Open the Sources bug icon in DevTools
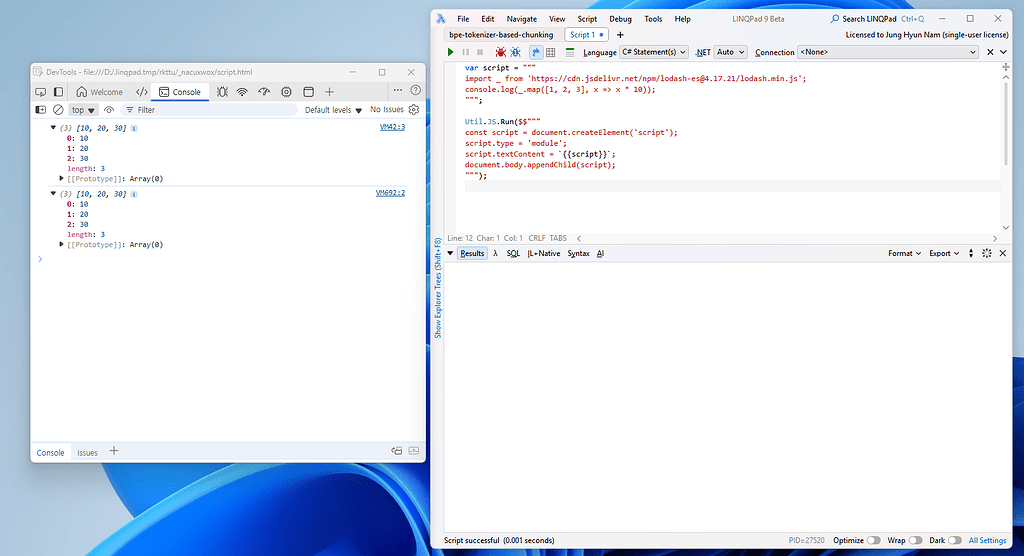 222,92
